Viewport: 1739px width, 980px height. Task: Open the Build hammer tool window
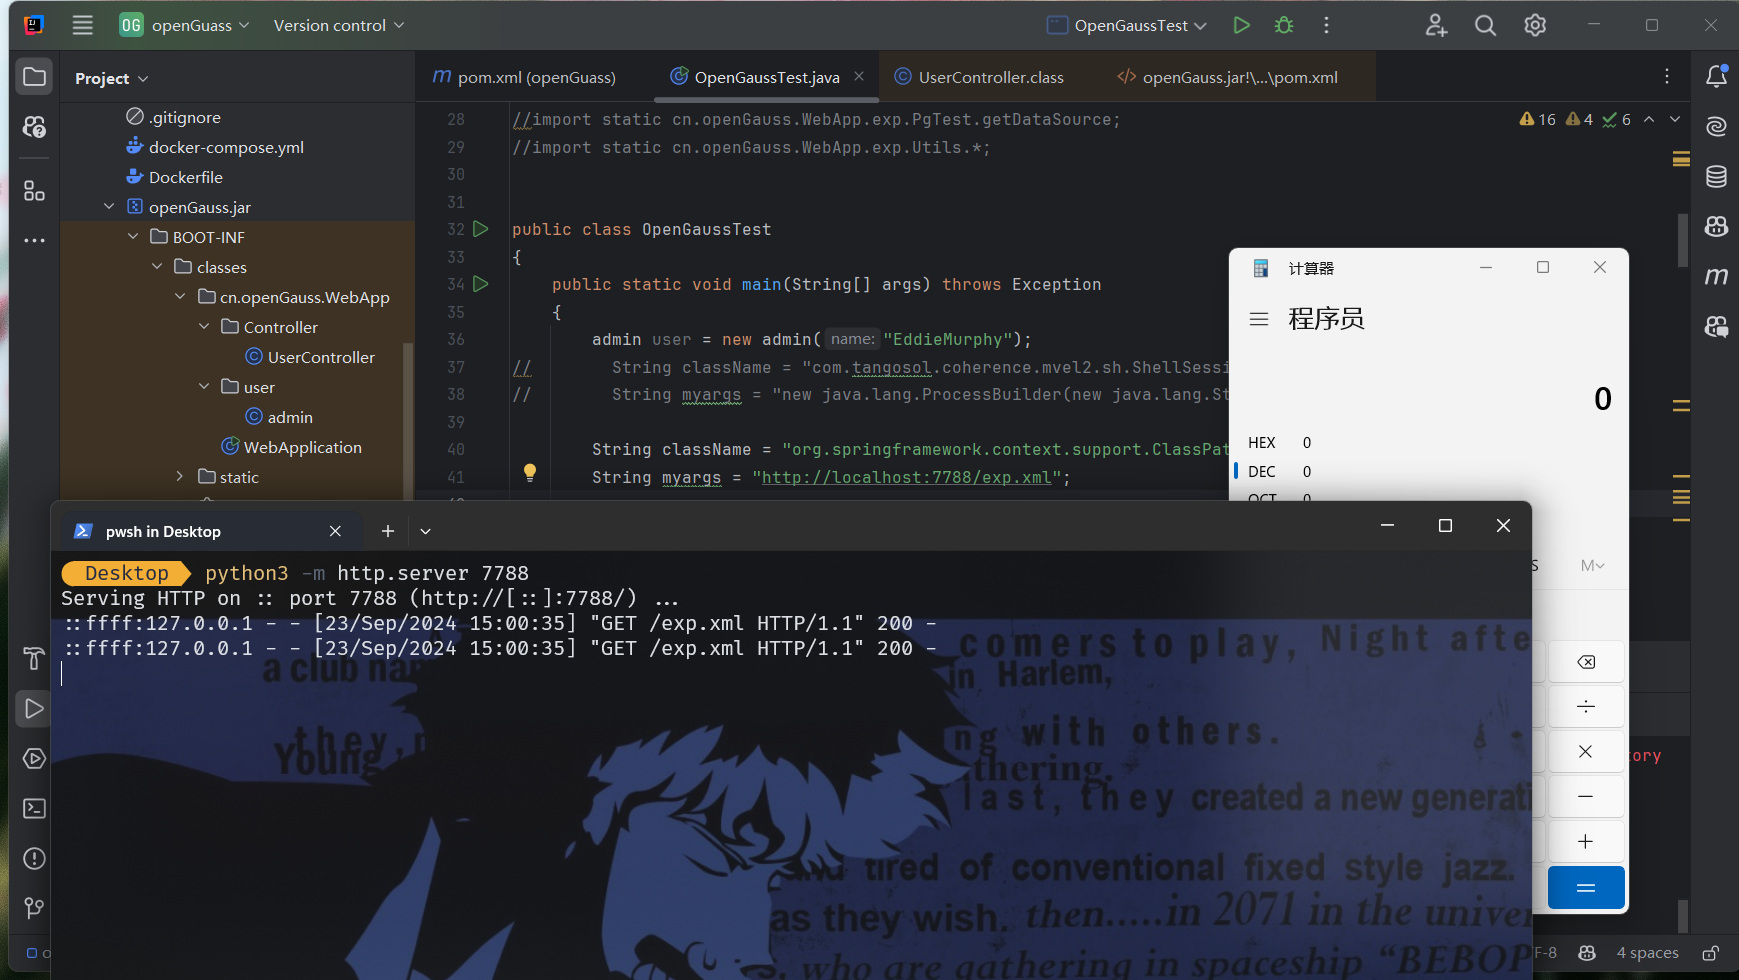pos(34,658)
